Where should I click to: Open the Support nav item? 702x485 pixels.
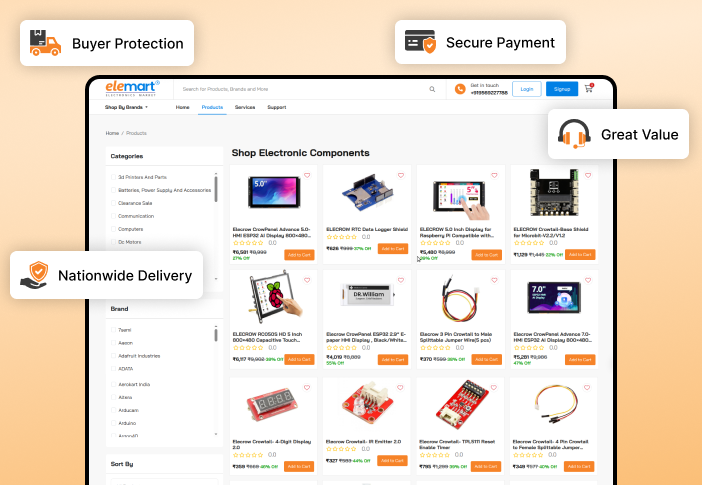277,107
